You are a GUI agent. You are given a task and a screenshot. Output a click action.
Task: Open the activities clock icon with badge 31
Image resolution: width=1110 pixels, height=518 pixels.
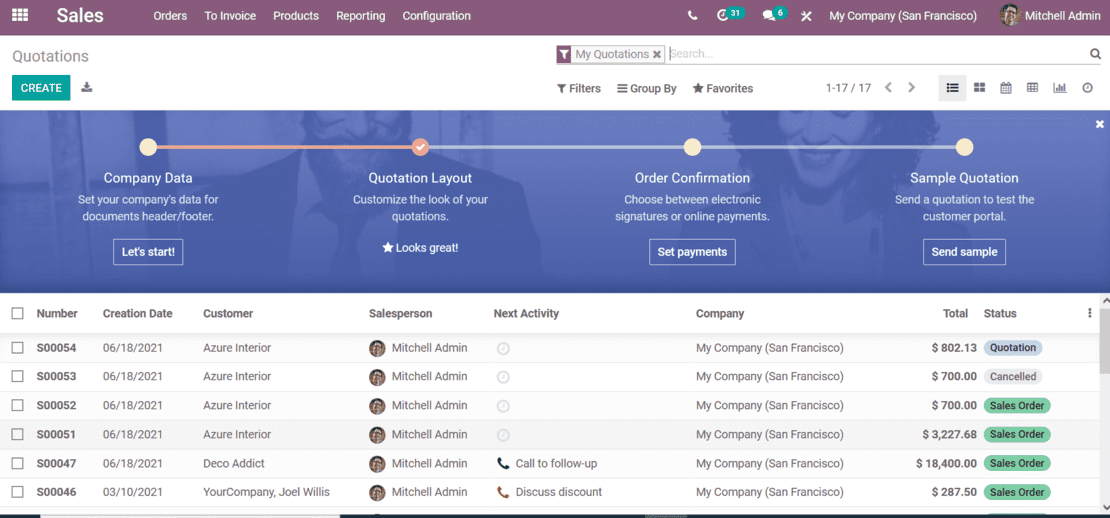point(724,16)
